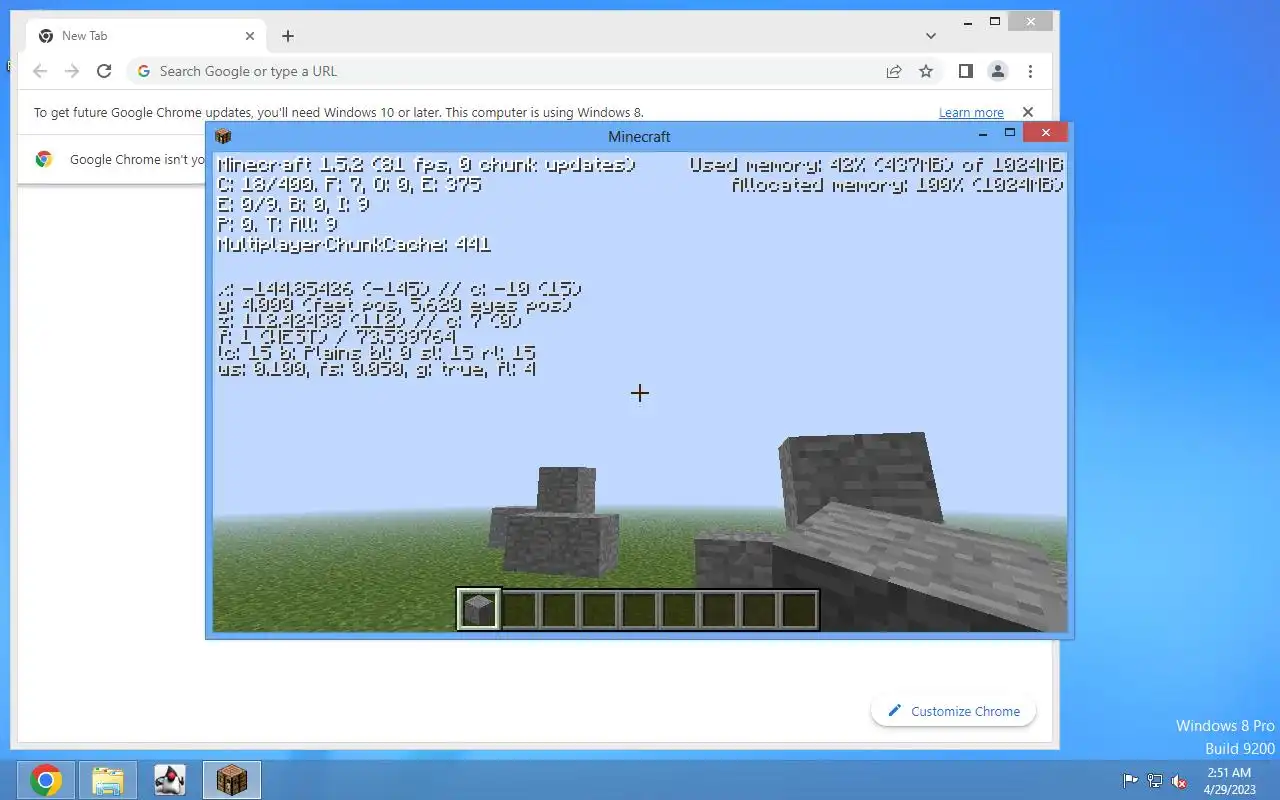1280x800 pixels.
Task: Maximize the Chrome window
Action: [995, 21]
